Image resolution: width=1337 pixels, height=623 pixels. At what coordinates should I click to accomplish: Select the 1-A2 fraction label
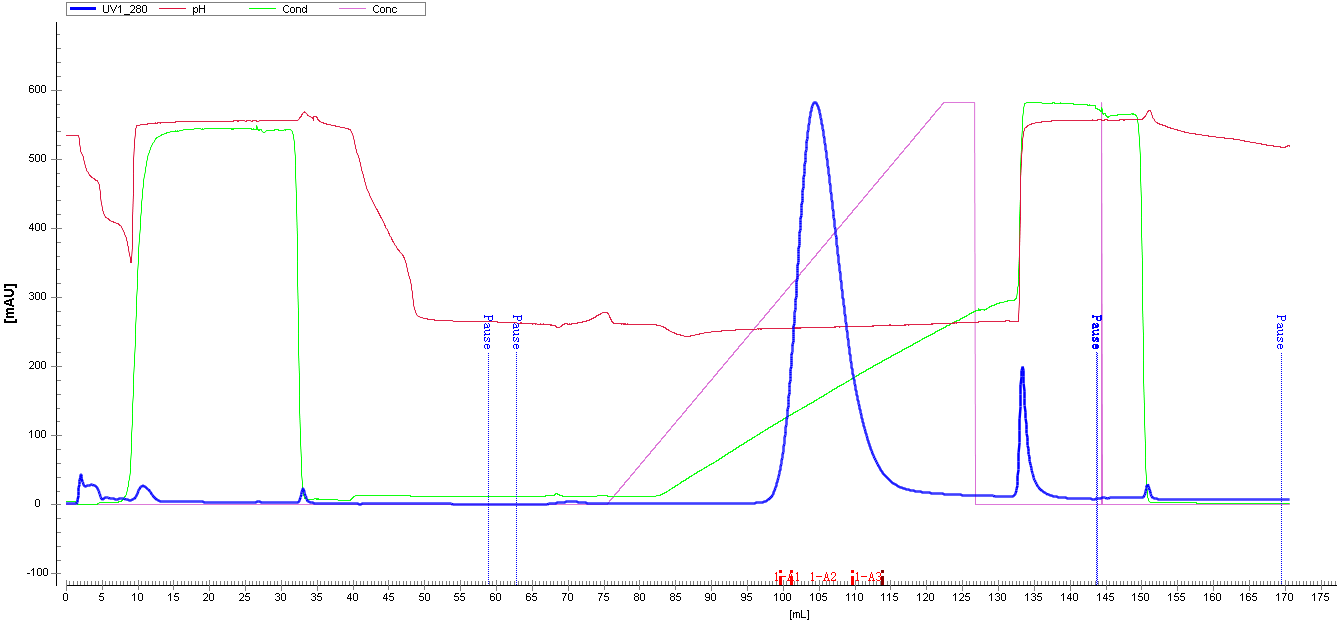pos(823,577)
